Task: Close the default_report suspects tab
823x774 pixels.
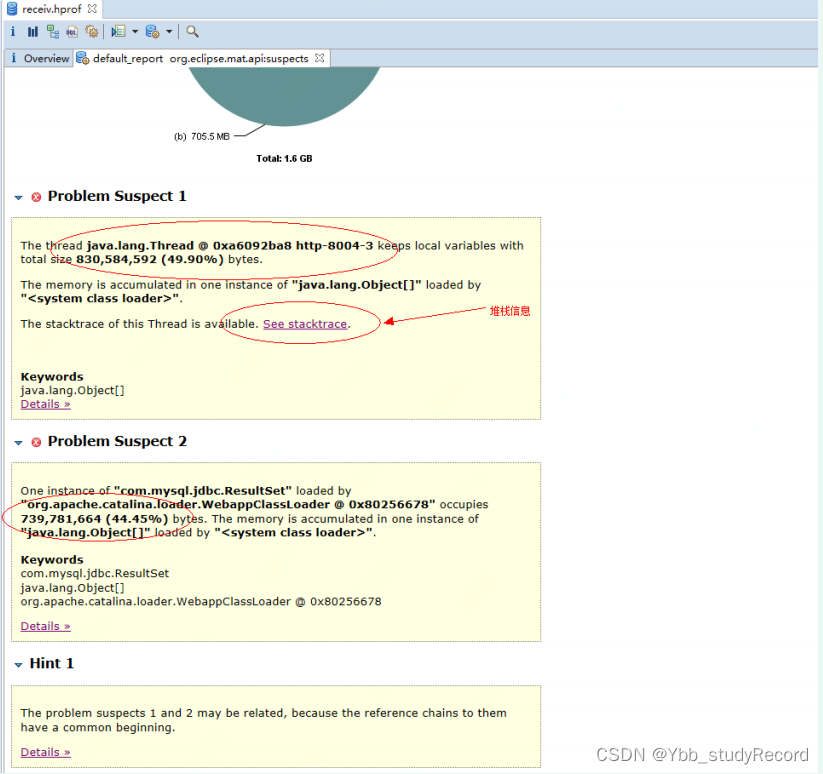Action: [x=319, y=58]
